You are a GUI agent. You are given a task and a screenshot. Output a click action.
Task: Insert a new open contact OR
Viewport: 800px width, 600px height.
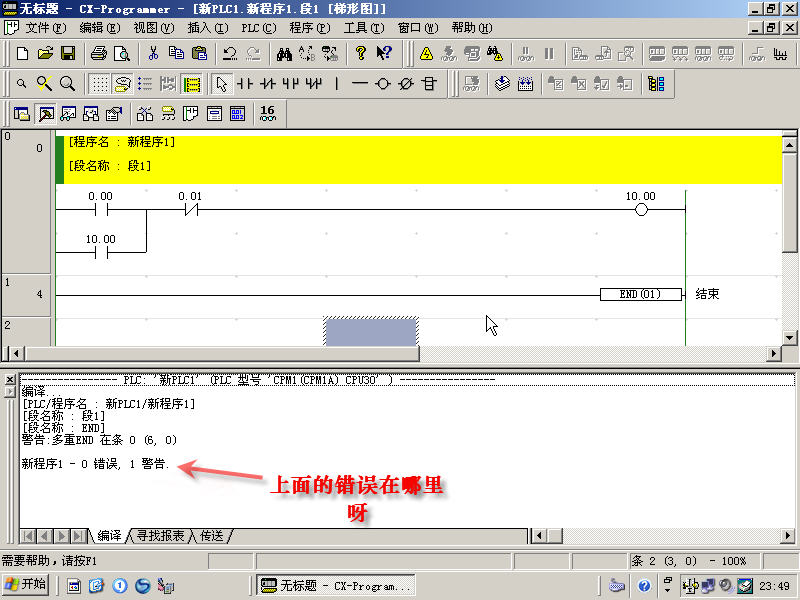pyautogui.click(x=290, y=84)
